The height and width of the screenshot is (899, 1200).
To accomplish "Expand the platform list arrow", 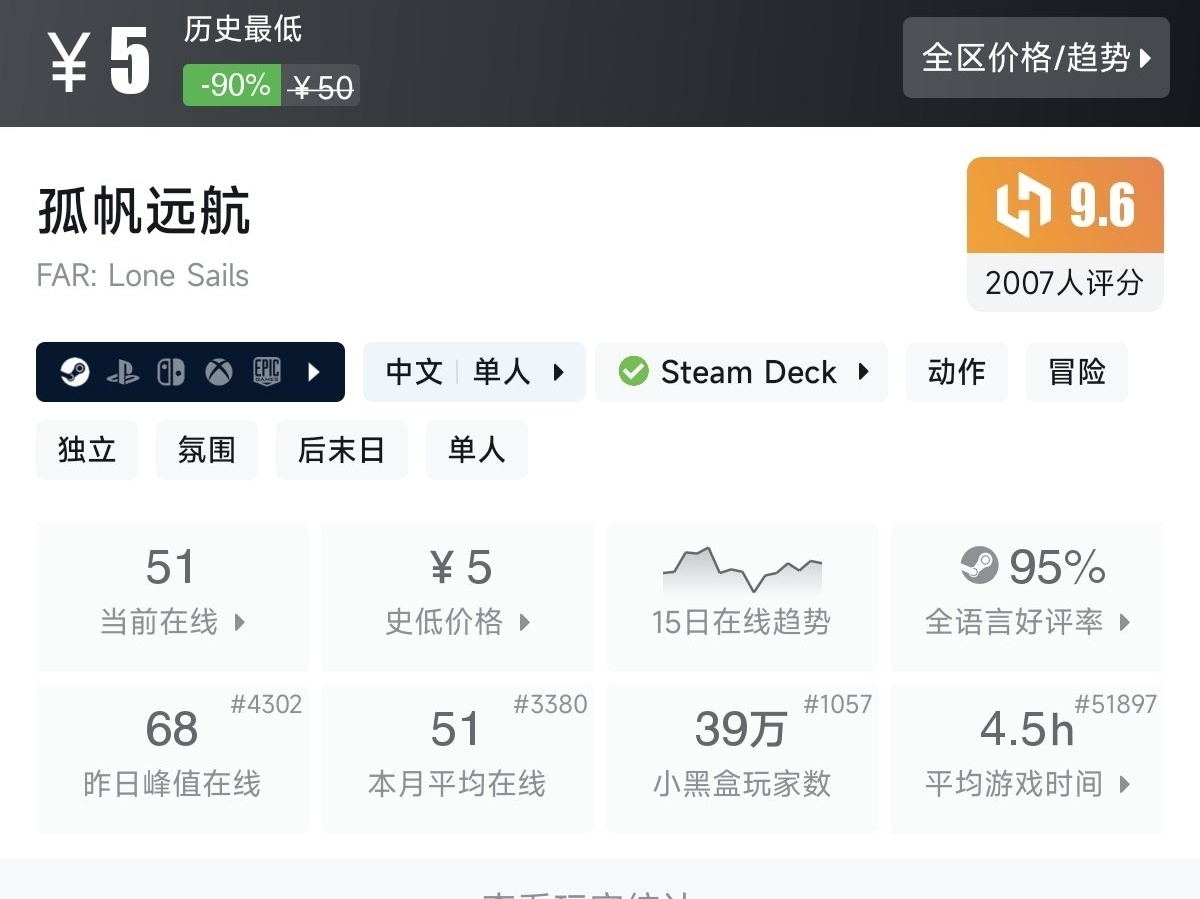I will 316,372.
